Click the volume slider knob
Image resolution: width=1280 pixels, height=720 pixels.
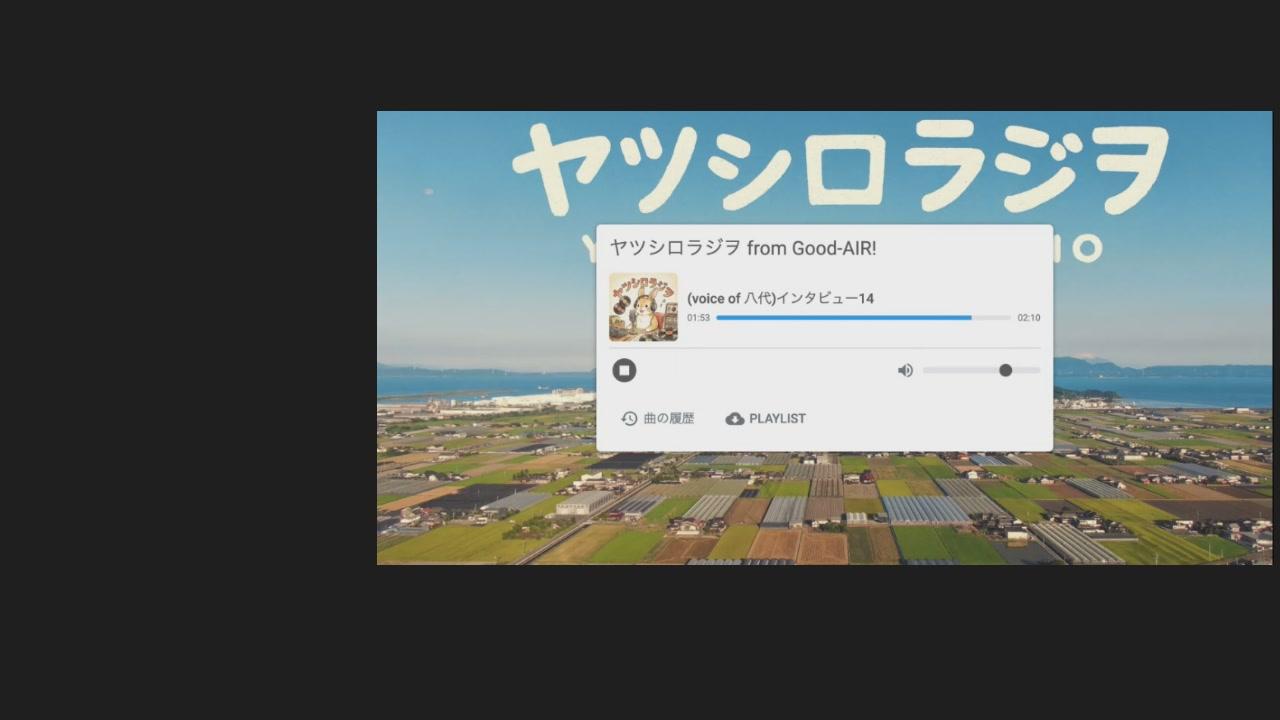(x=1005, y=370)
